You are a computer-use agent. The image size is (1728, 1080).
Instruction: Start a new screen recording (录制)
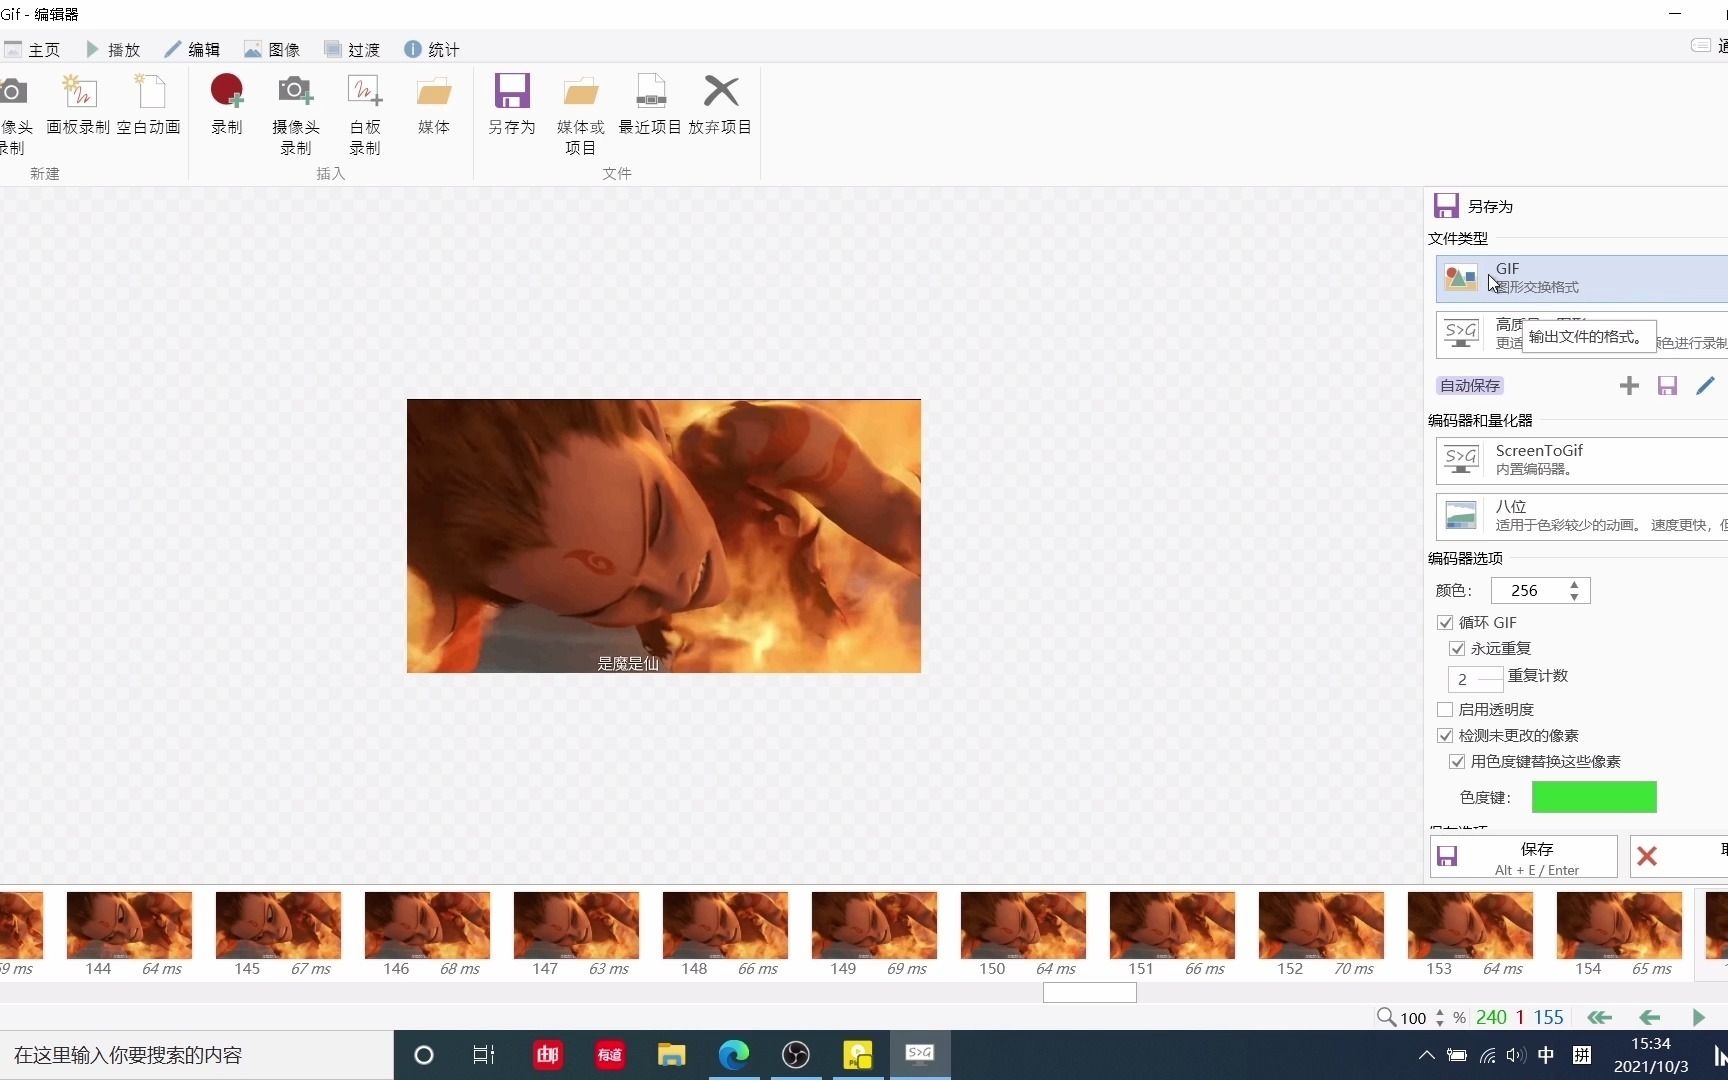[227, 105]
